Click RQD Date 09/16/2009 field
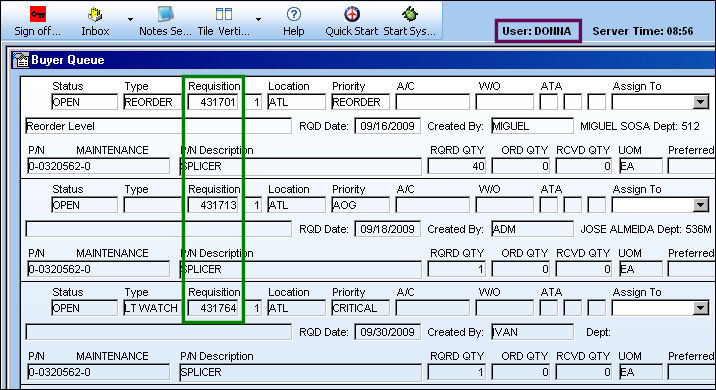Viewport: 716px width, 390px height. (x=387, y=126)
